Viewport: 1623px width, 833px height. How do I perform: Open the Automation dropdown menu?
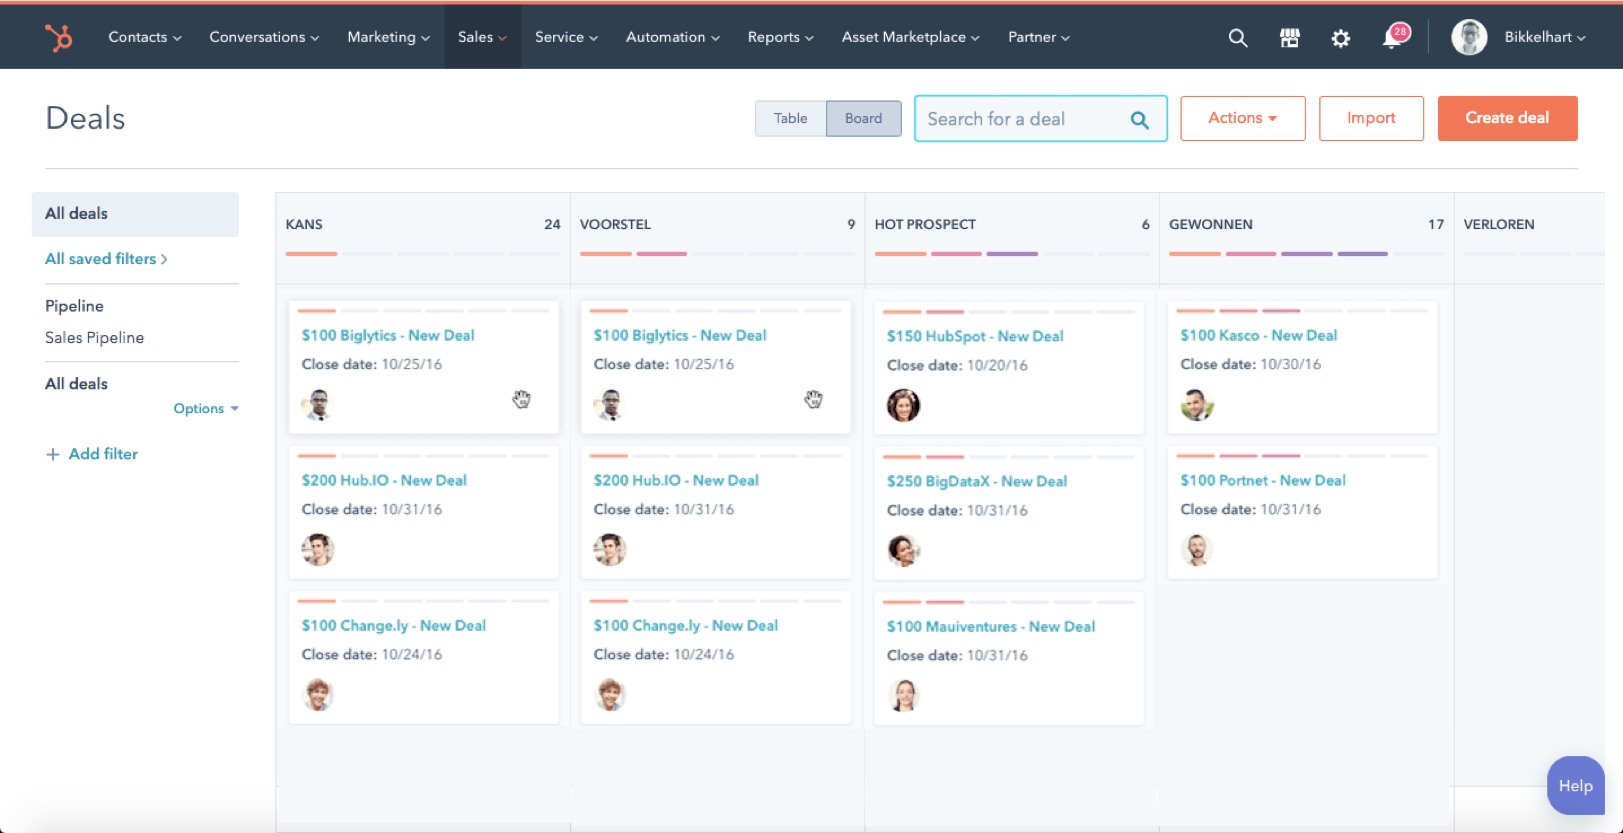click(672, 37)
